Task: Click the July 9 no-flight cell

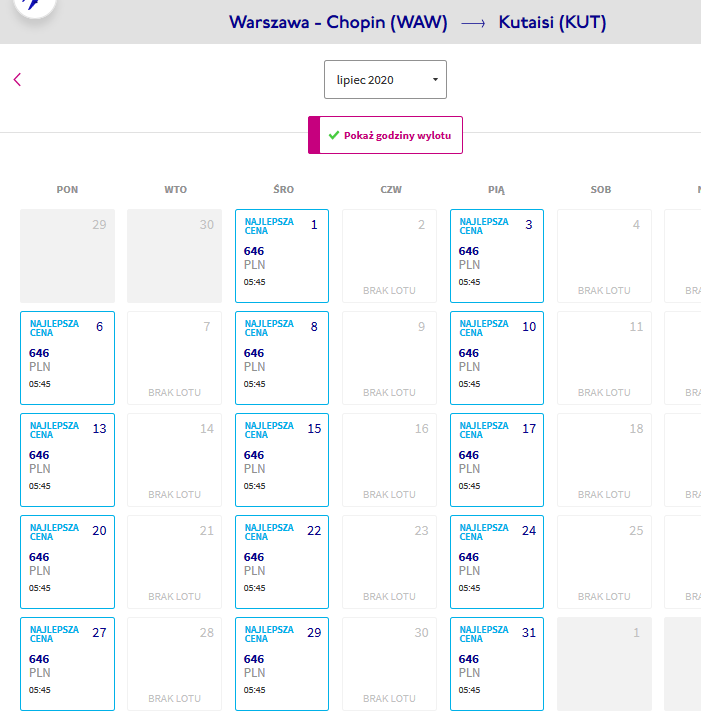Action: pos(389,358)
